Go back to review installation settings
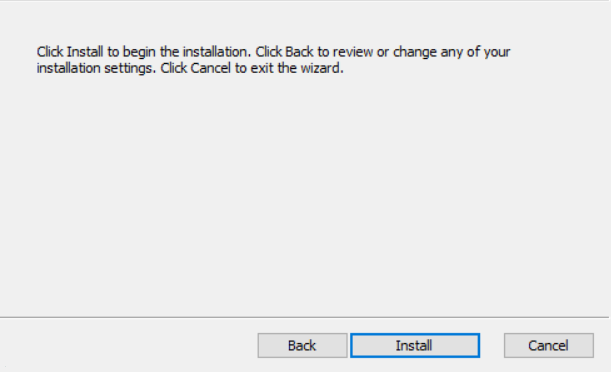This screenshot has width=611, height=372. coord(302,345)
